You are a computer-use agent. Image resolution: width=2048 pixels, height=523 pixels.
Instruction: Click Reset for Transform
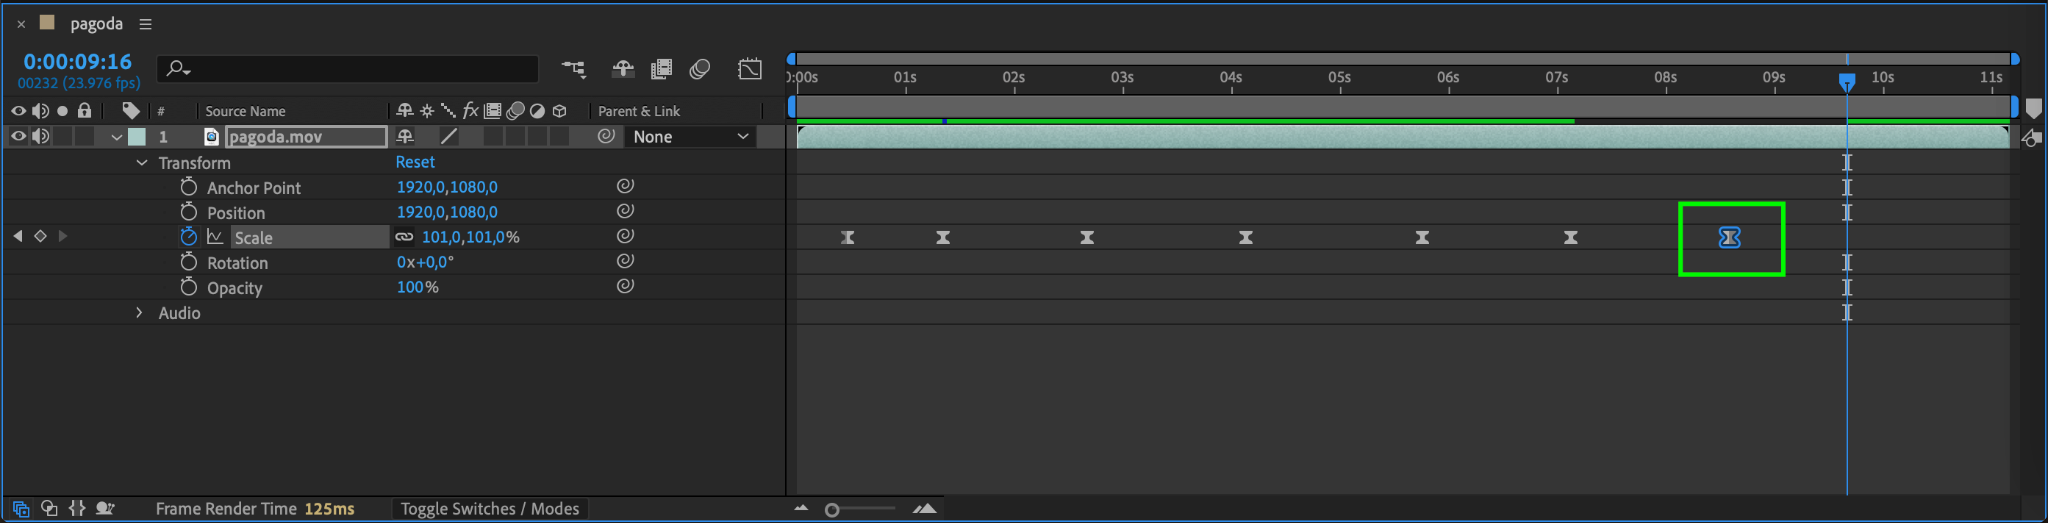click(x=415, y=162)
